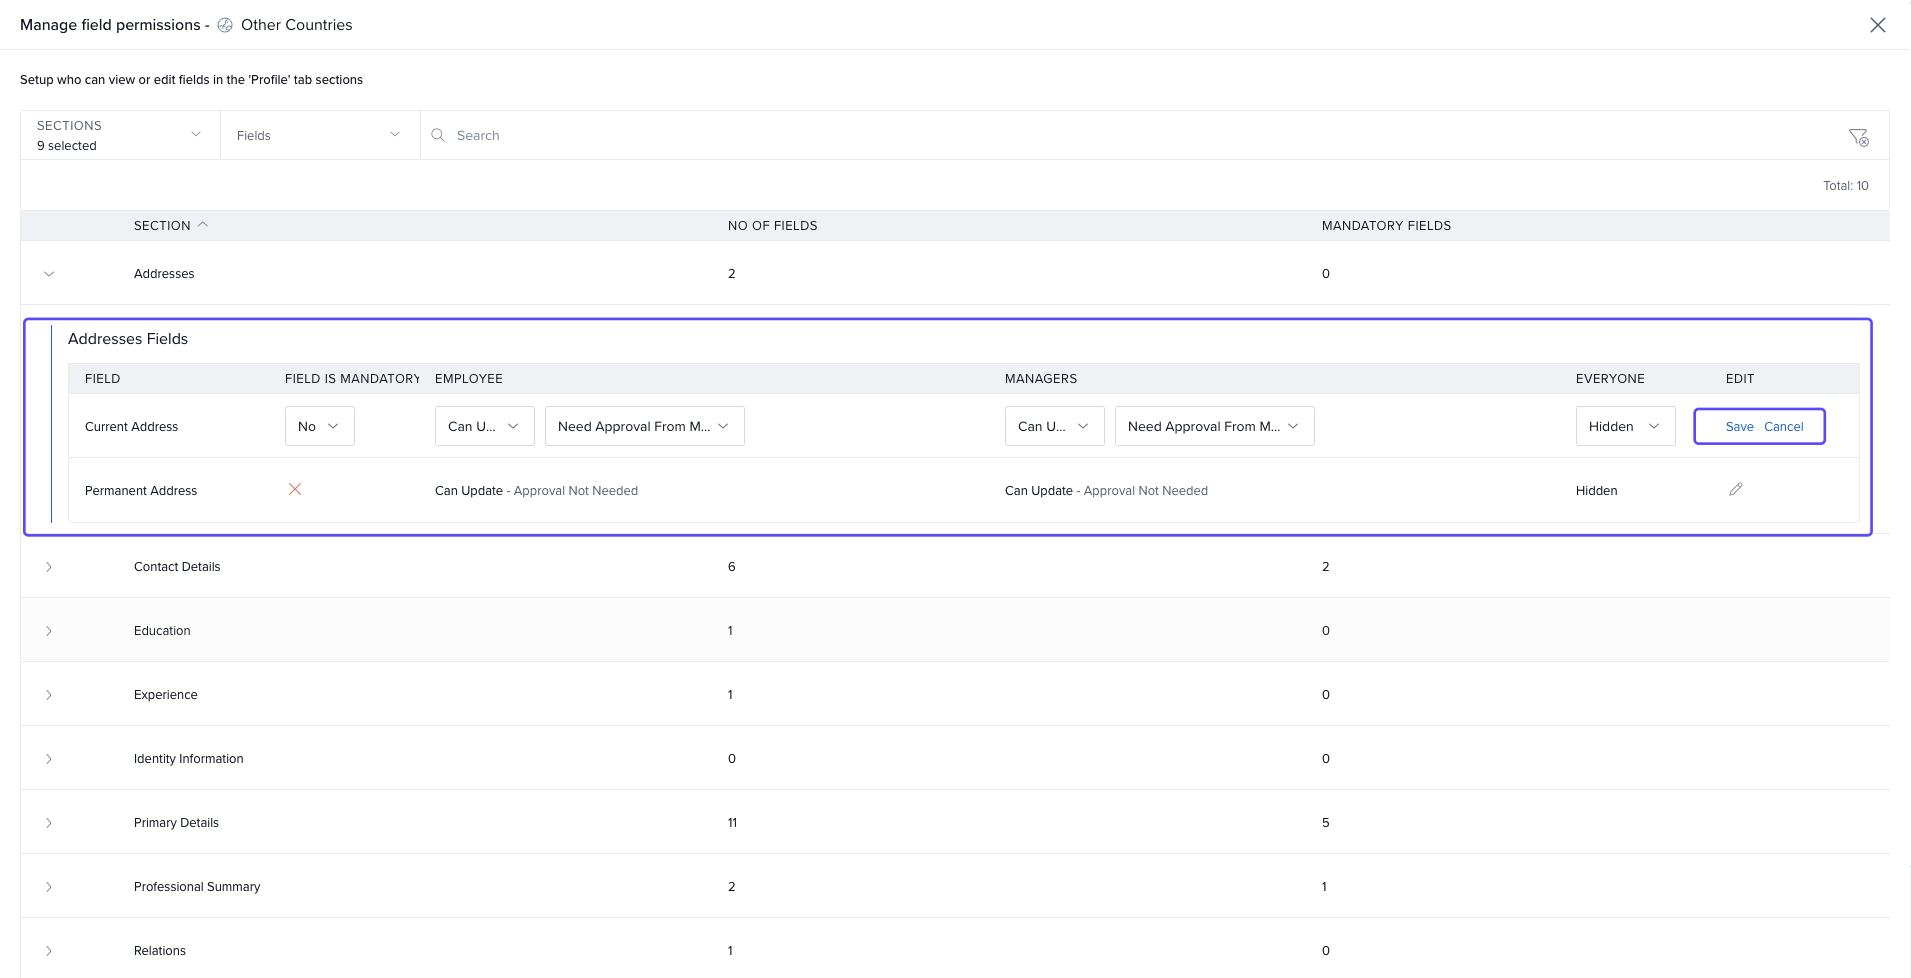Click the pencil edit icon for Permanent Address

[x=1736, y=489]
